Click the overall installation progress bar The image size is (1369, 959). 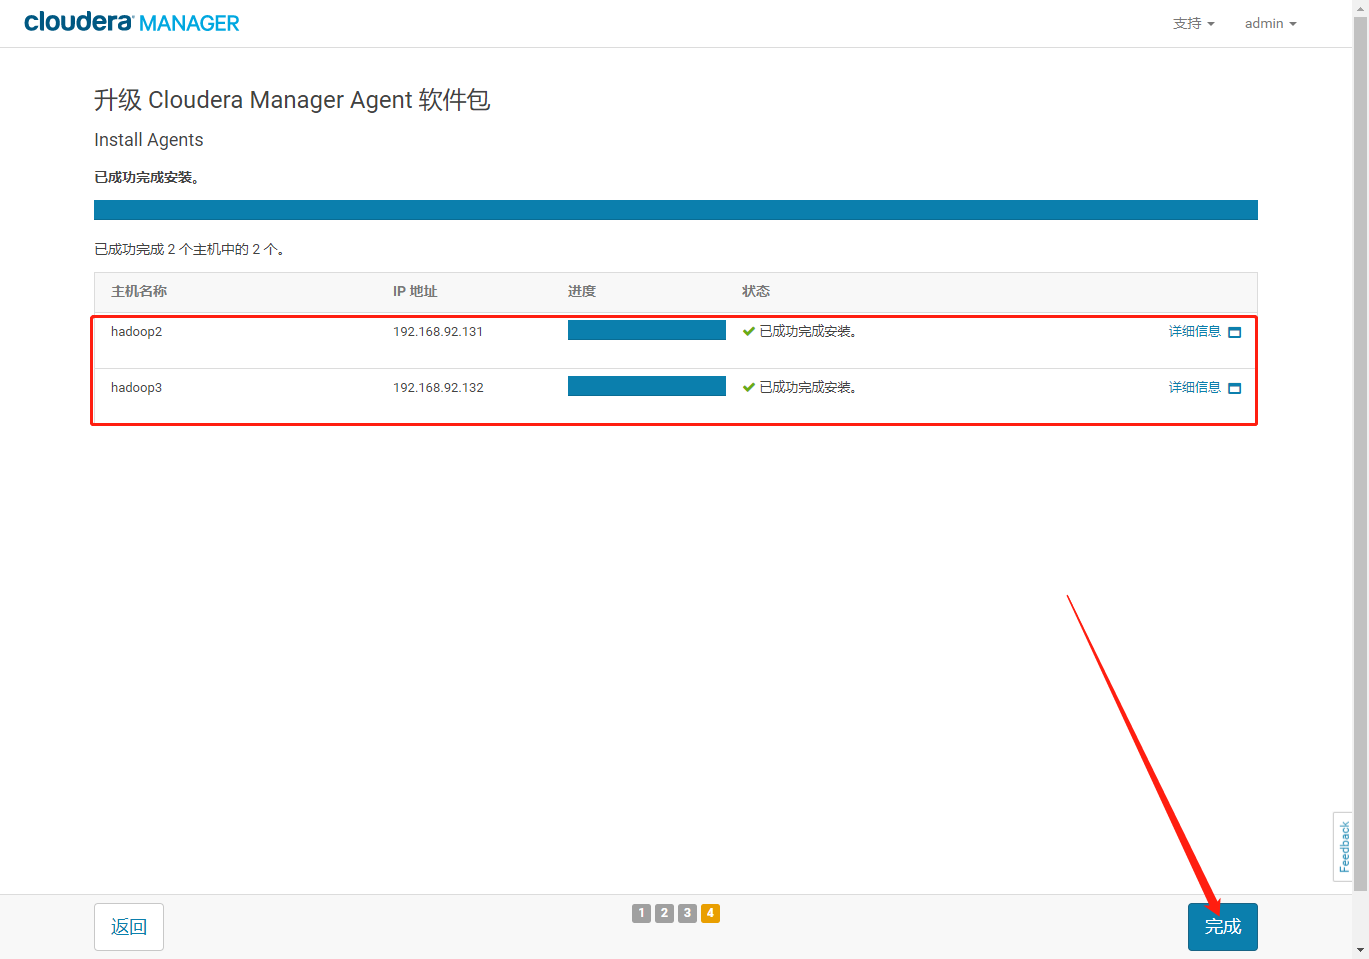[x=676, y=210]
